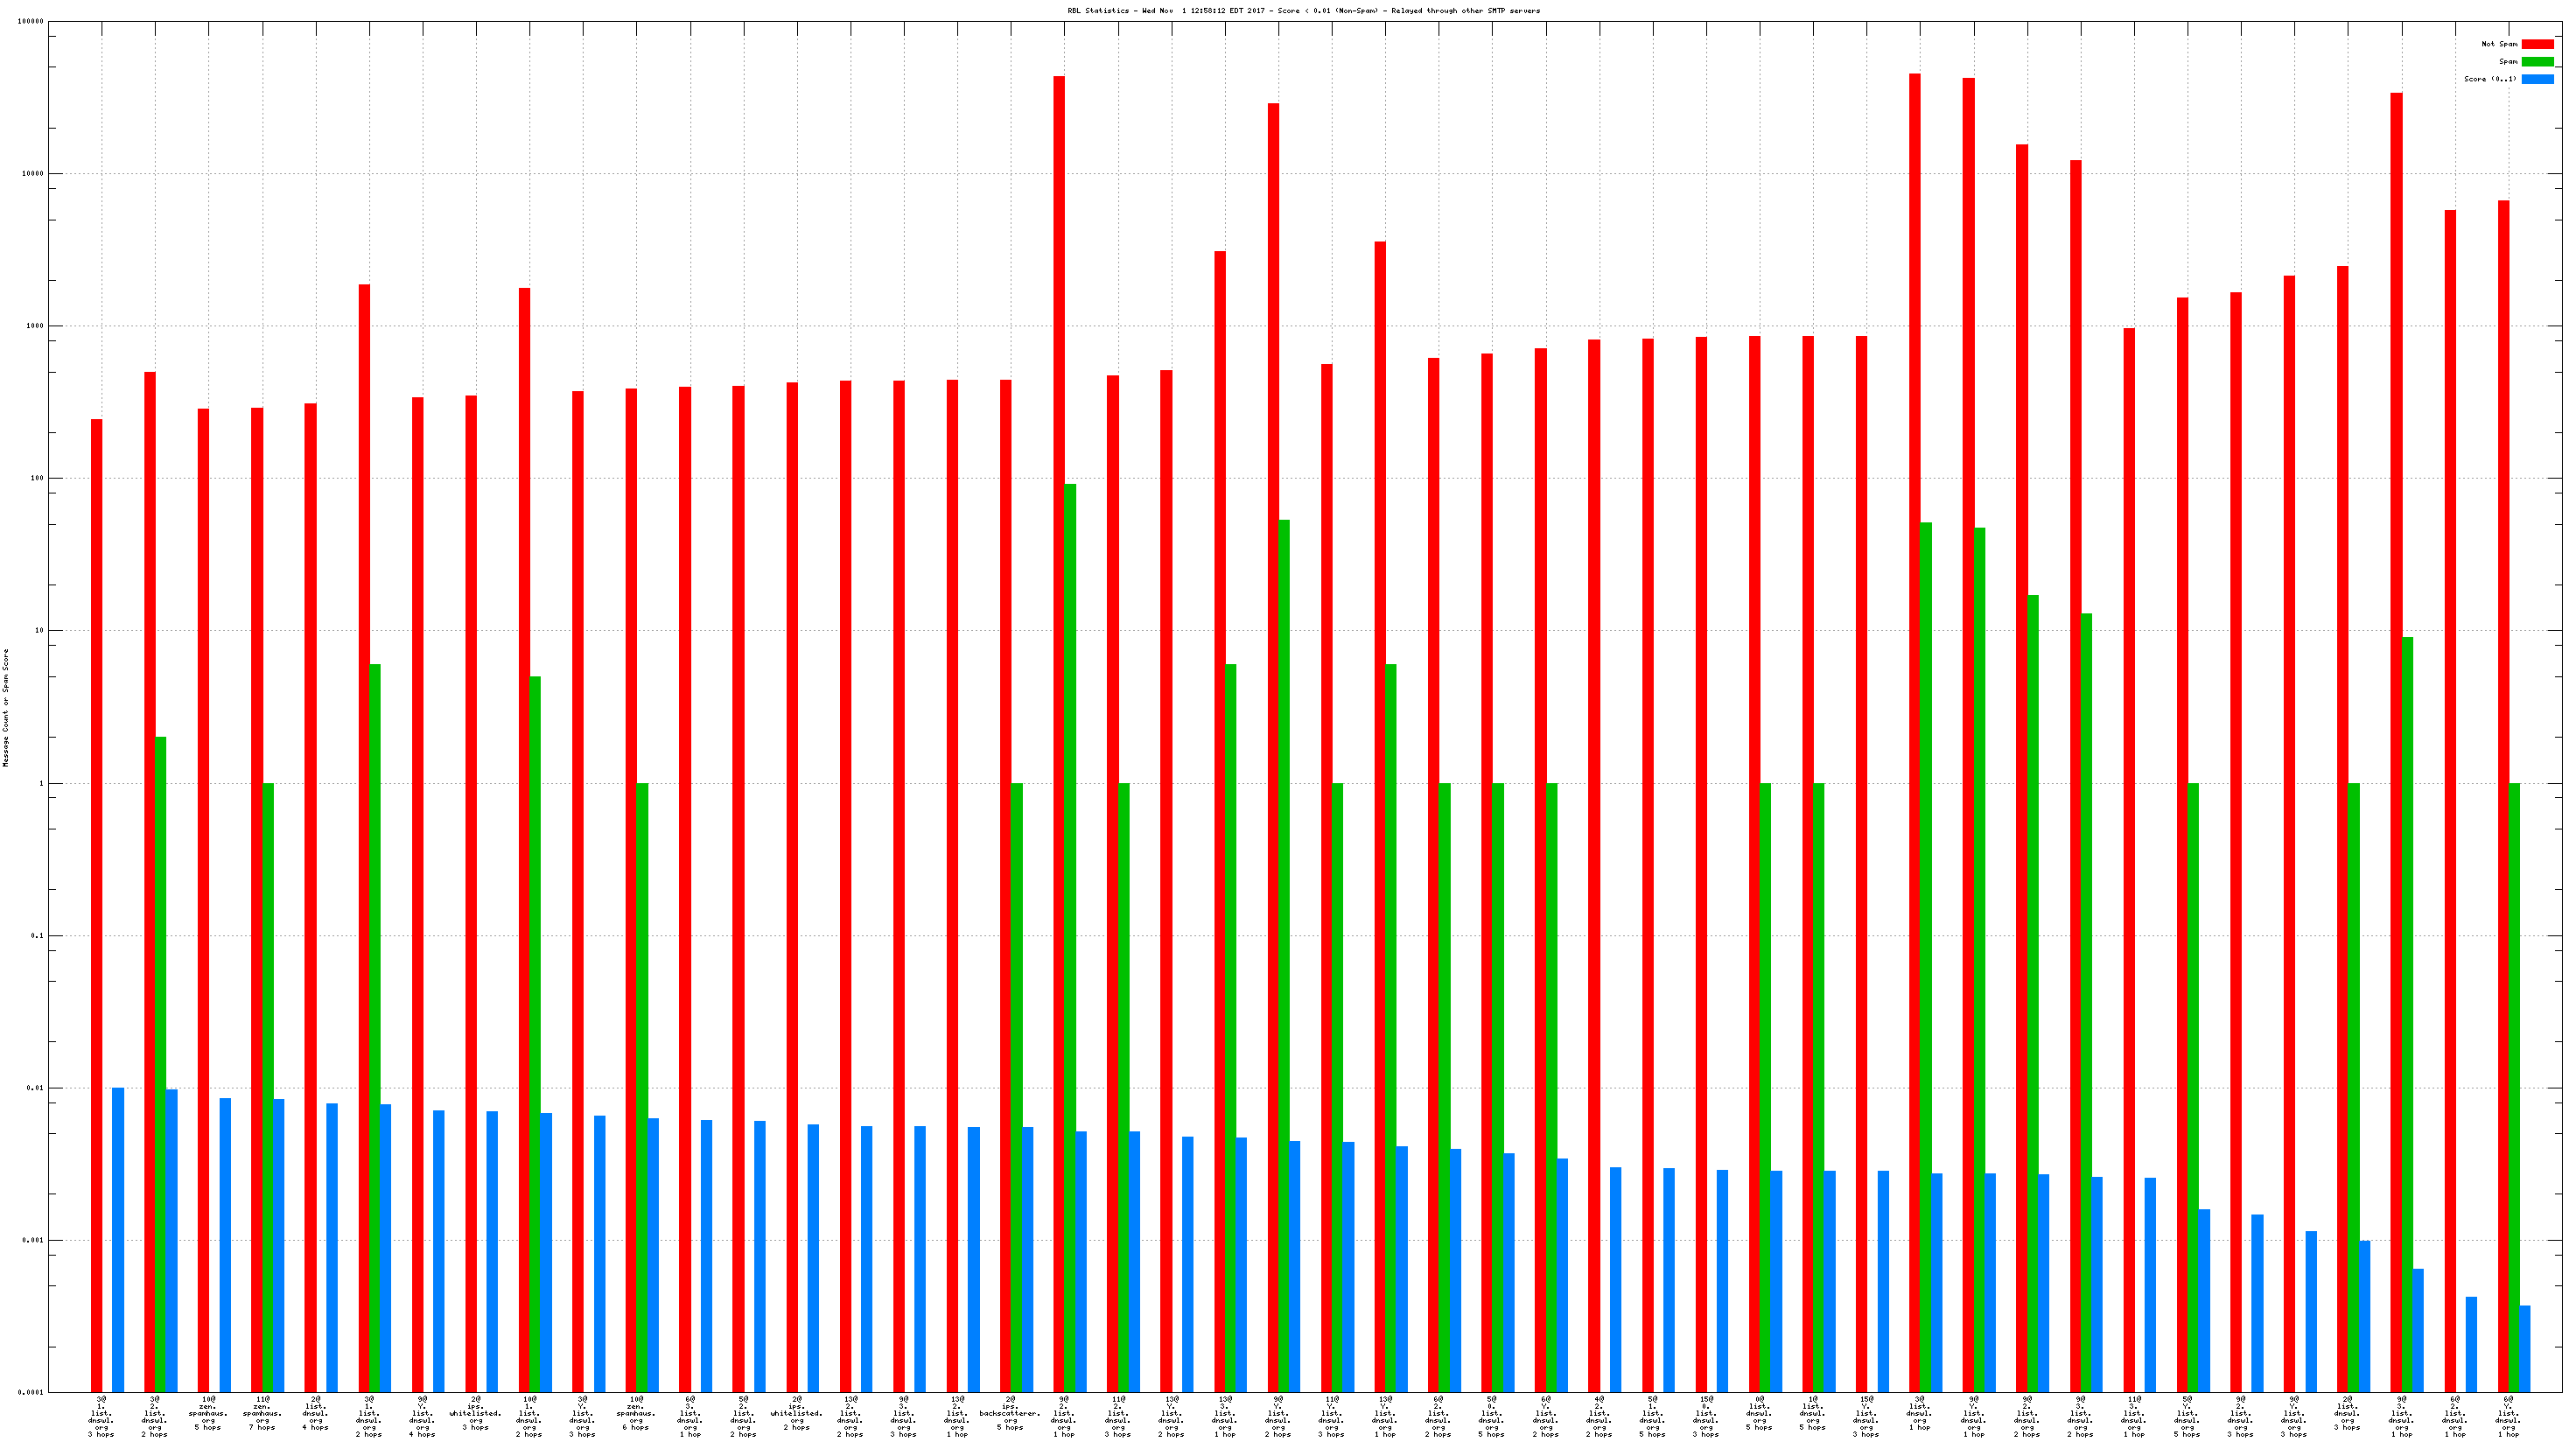The height and width of the screenshot is (1449, 2576).
Task: Click the 10@zen.spamhaus.org 6 hops label
Action: pyautogui.click(x=636, y=1415)
